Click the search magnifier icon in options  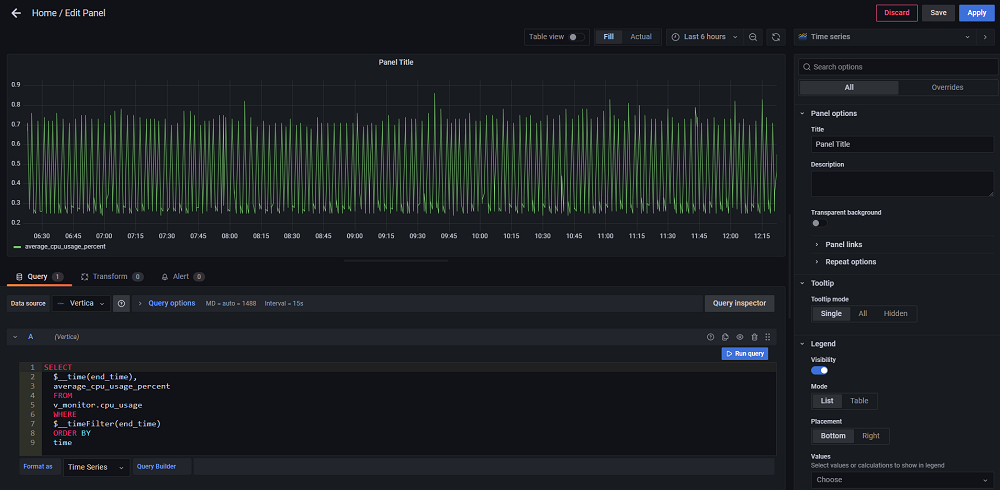(807, 67)
